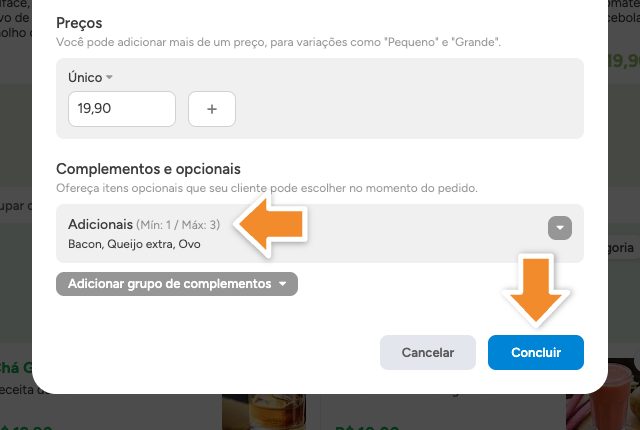
Task: Click the Mín: 1 / Máx: 3 label
Action: [178, 225]
